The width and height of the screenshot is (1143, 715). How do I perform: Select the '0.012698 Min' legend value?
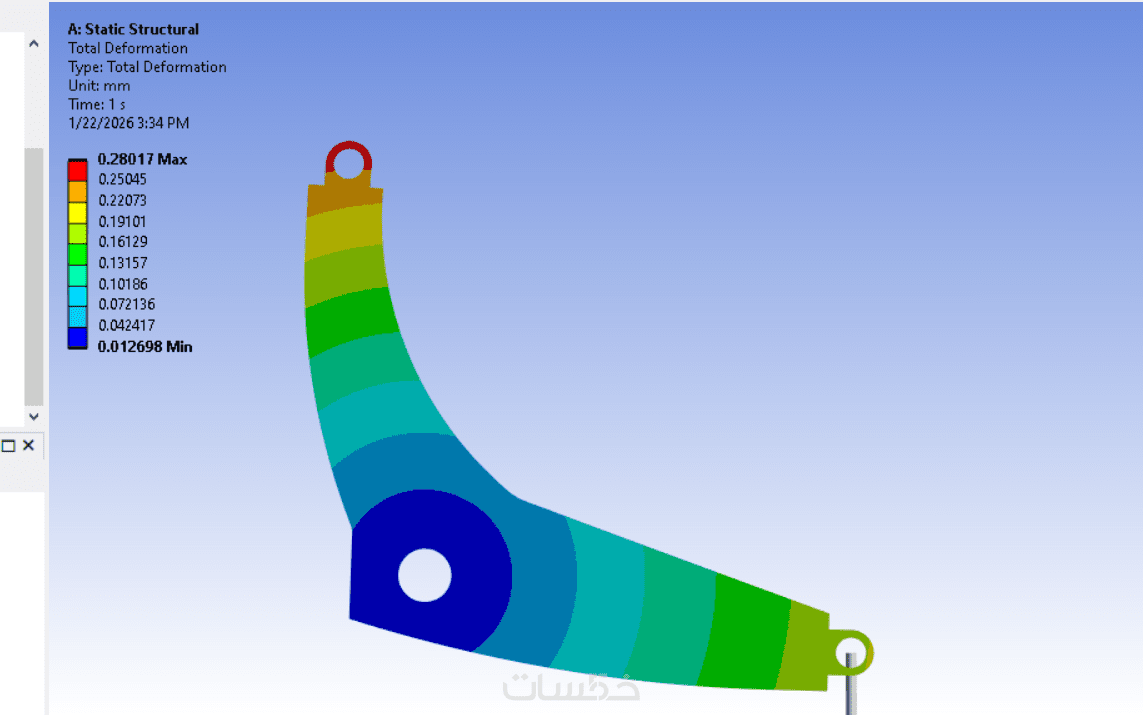(x=145, y=347)
